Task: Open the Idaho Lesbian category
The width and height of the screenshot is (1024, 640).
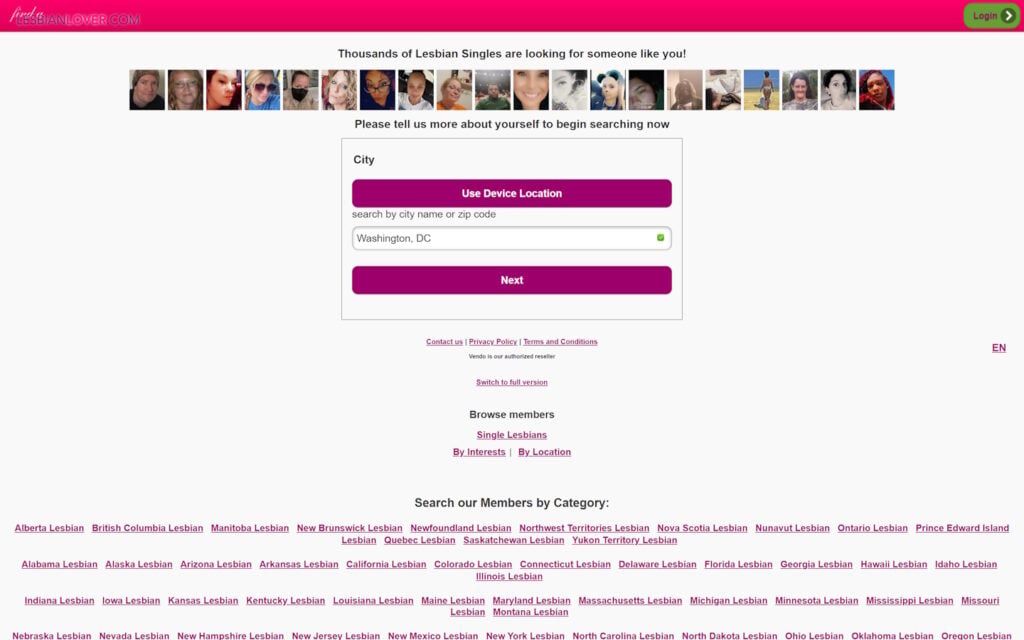Action: click(x=966, y=564)
